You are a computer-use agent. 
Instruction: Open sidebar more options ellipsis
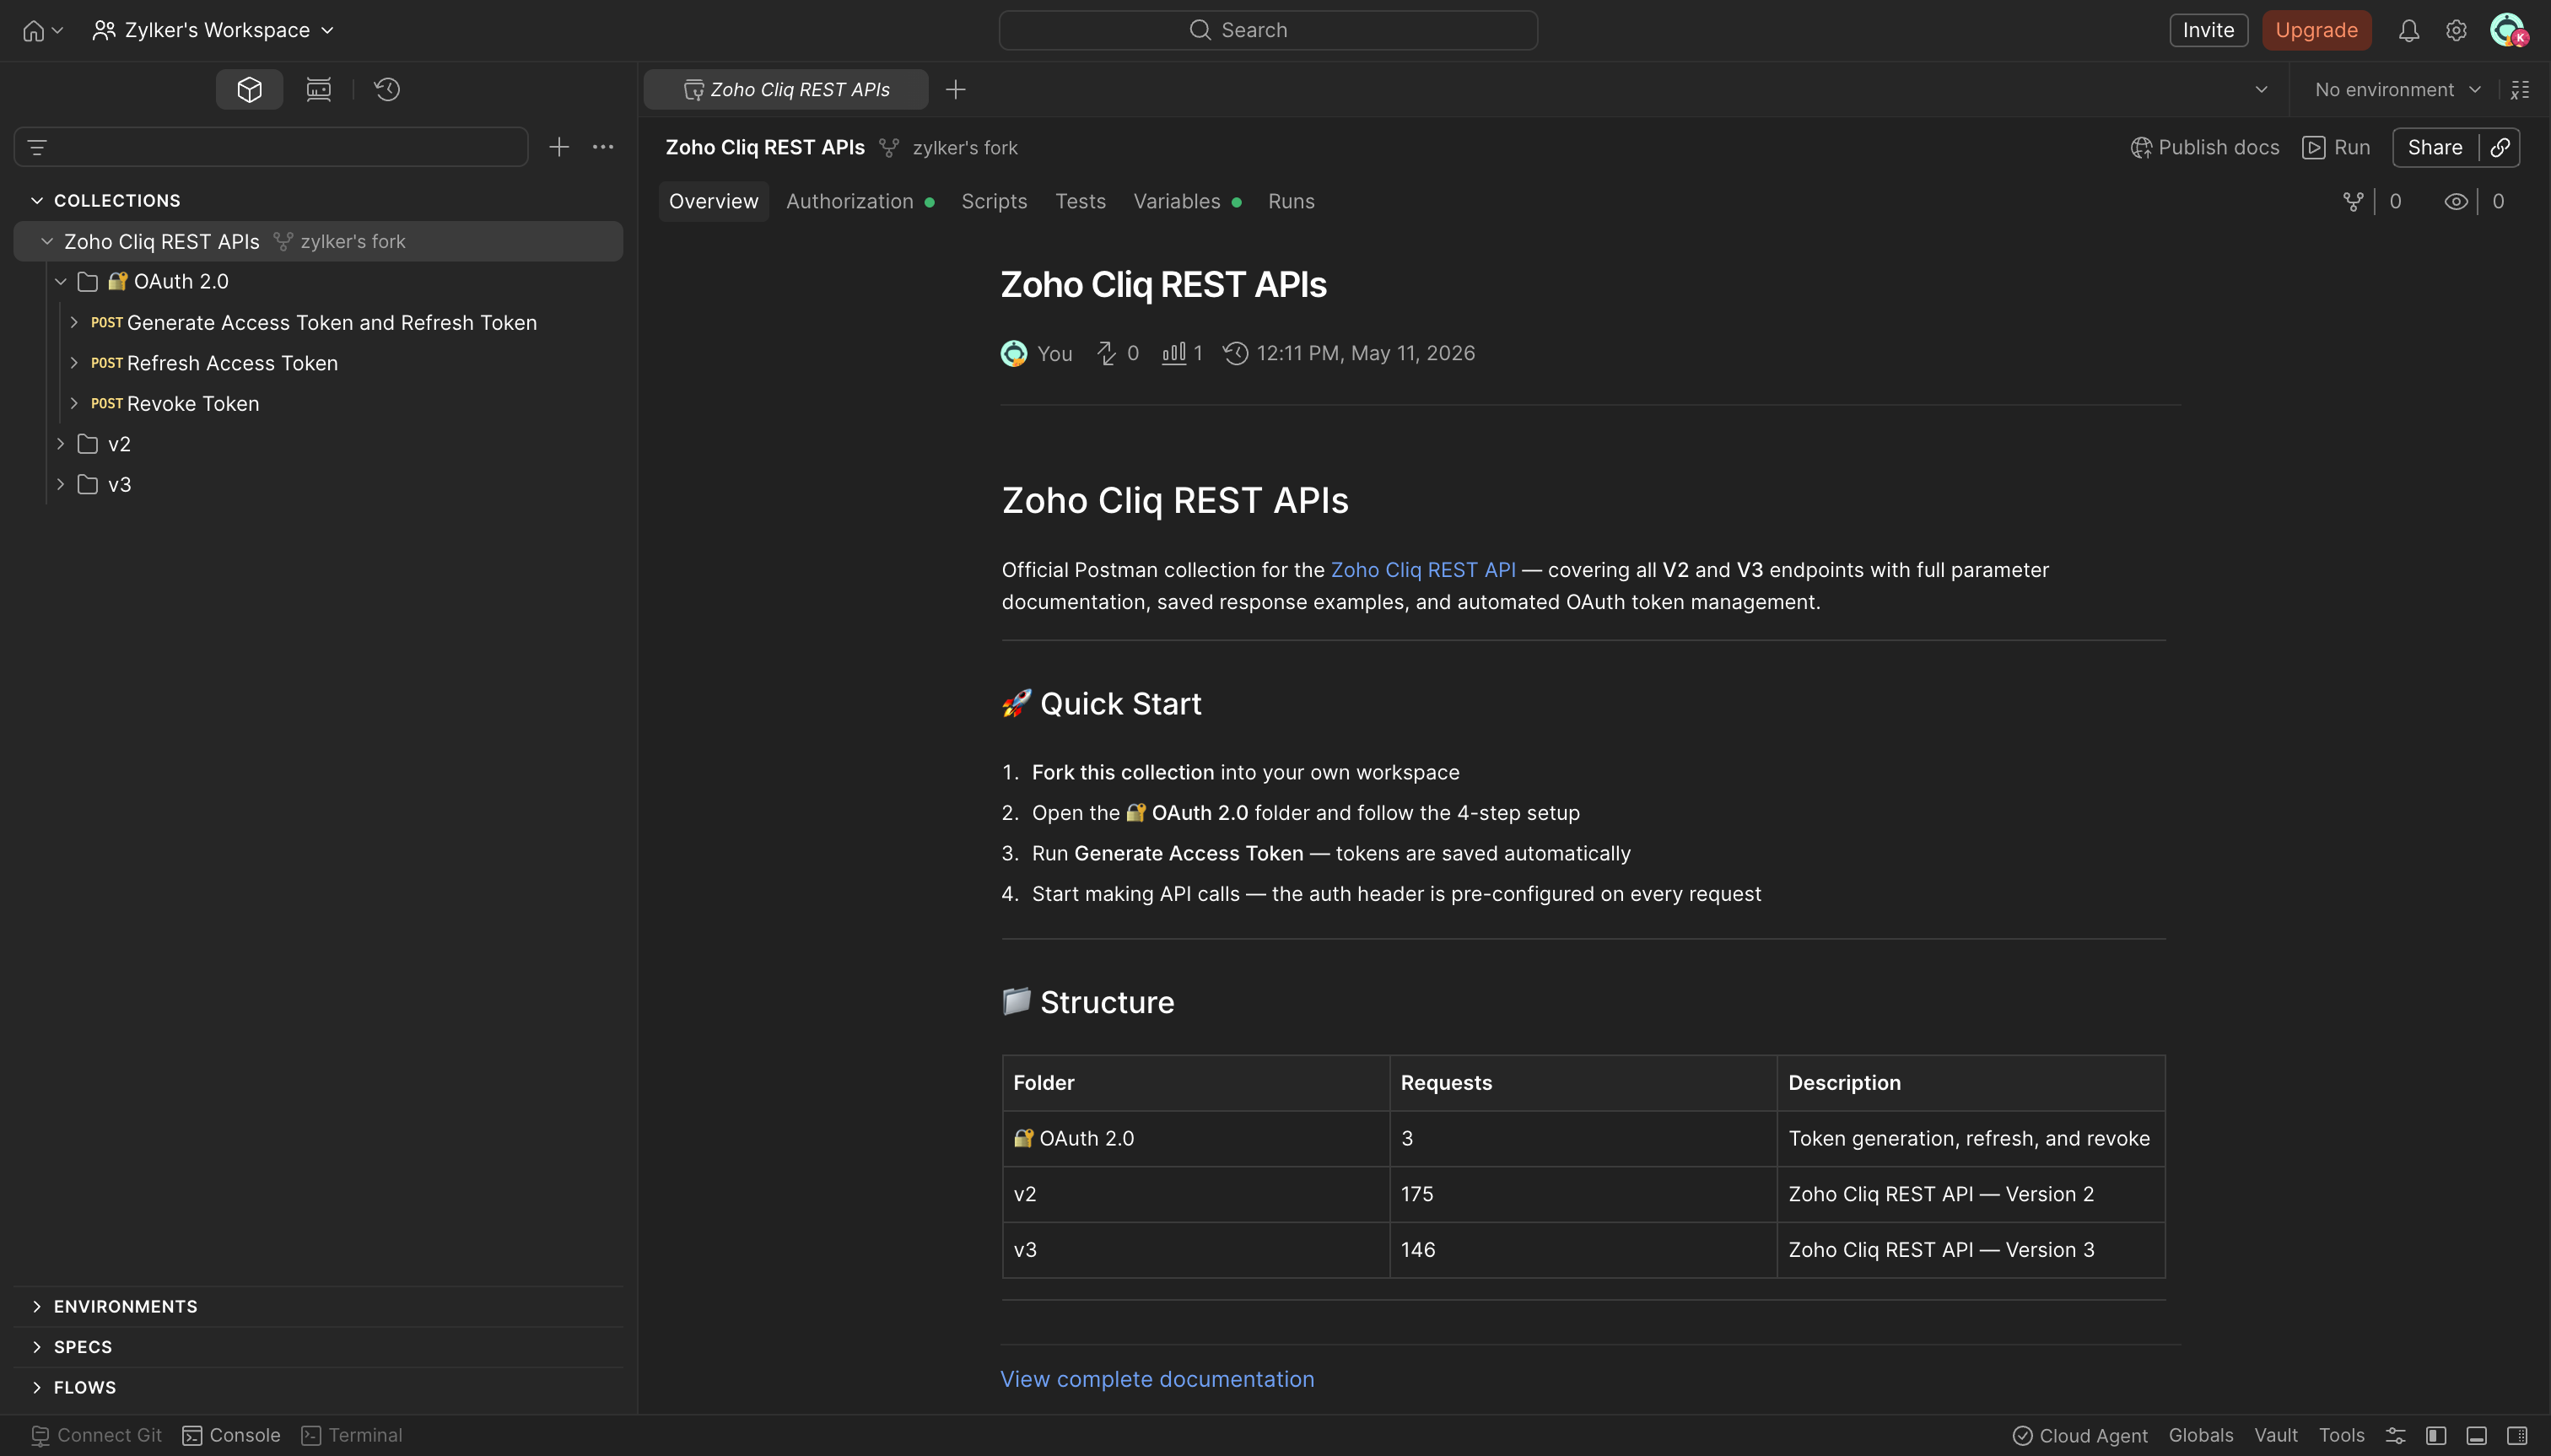tap(603, 148)
